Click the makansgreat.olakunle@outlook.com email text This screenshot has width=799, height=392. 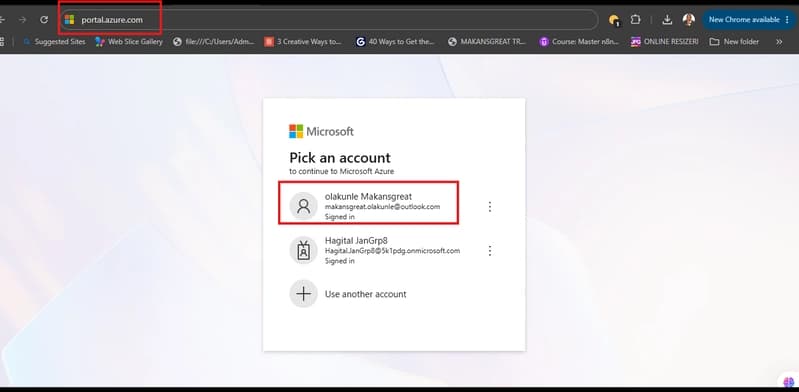pos(382,206)
